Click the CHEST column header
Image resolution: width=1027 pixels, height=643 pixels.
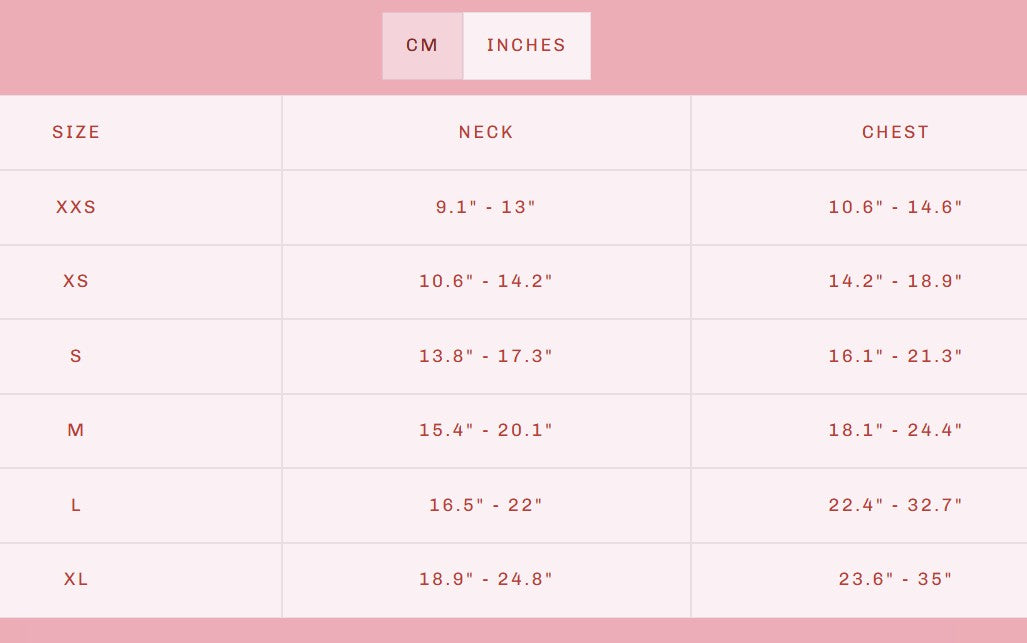[895, 132]
